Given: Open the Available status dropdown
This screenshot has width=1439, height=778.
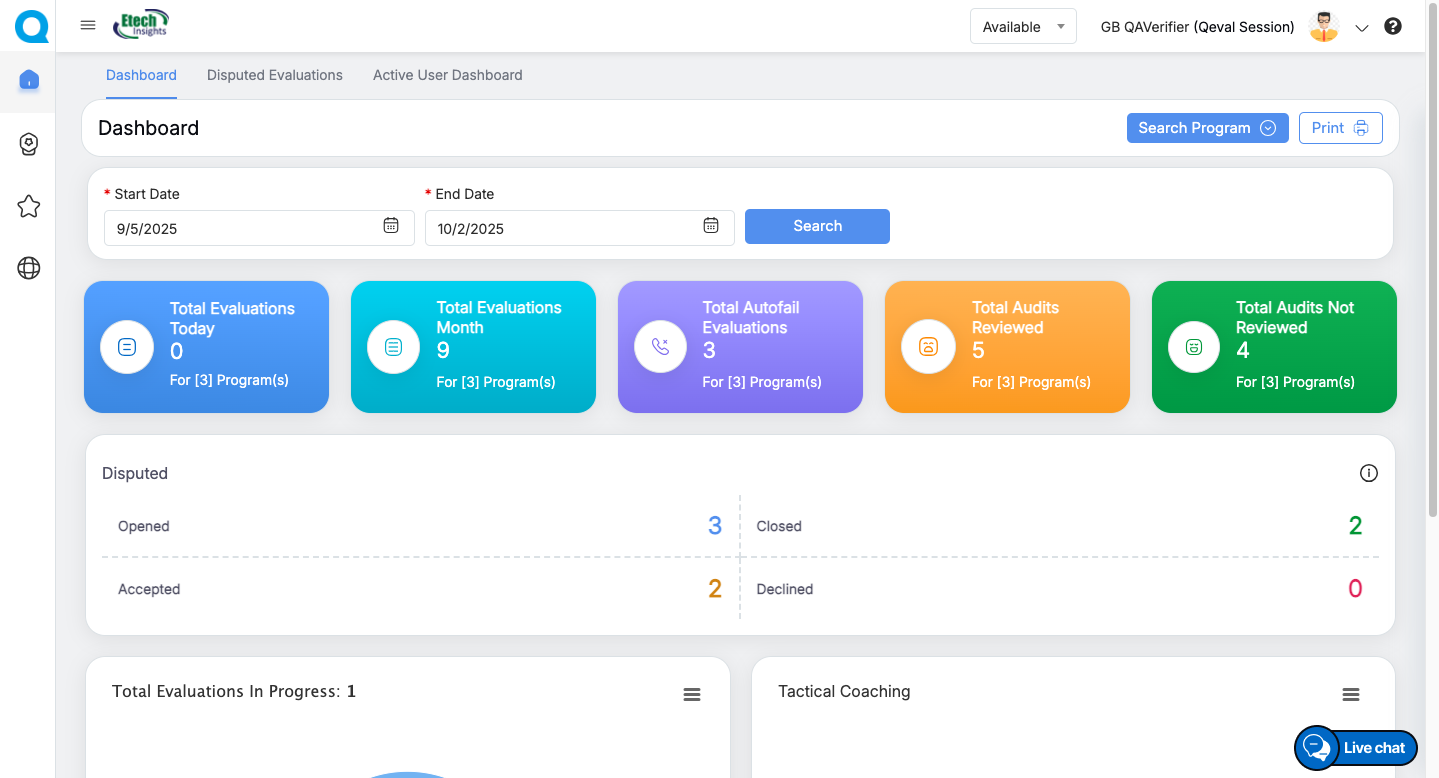Looking at the screenshot, I should [x=1022, y=27].
